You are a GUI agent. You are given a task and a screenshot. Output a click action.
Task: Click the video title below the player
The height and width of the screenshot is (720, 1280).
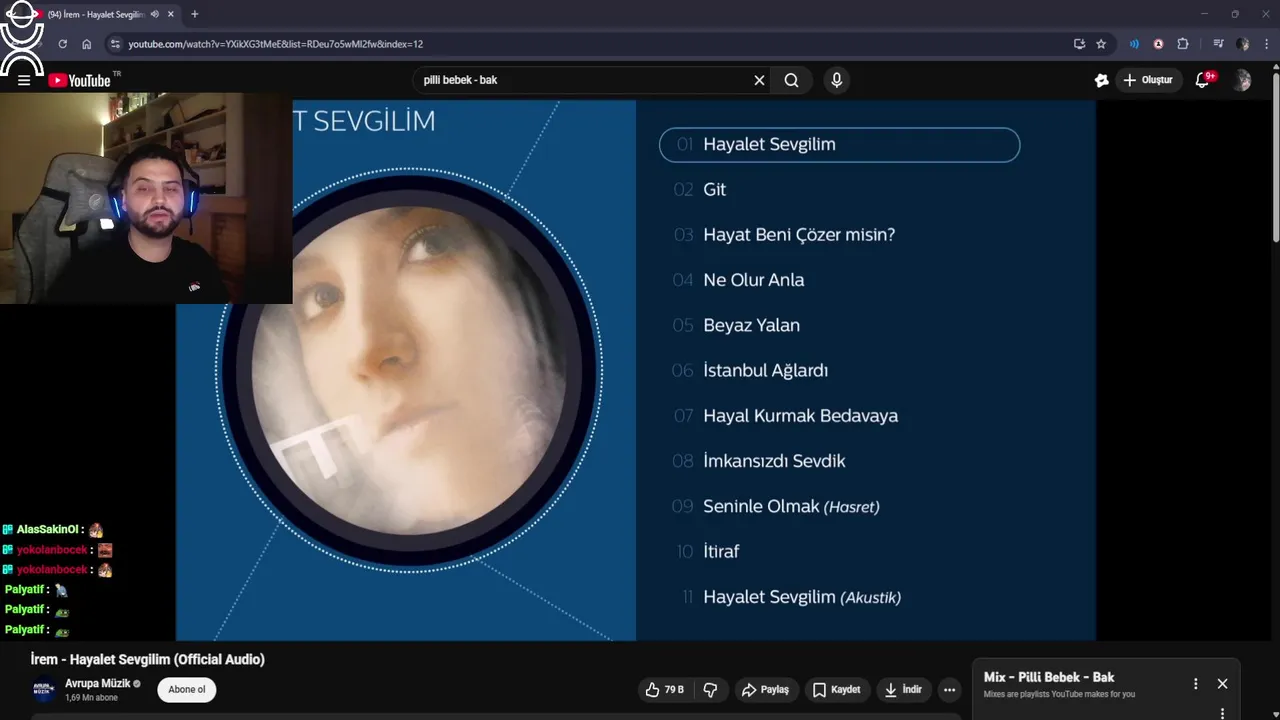pyautogui.click(x=148, y=659)
